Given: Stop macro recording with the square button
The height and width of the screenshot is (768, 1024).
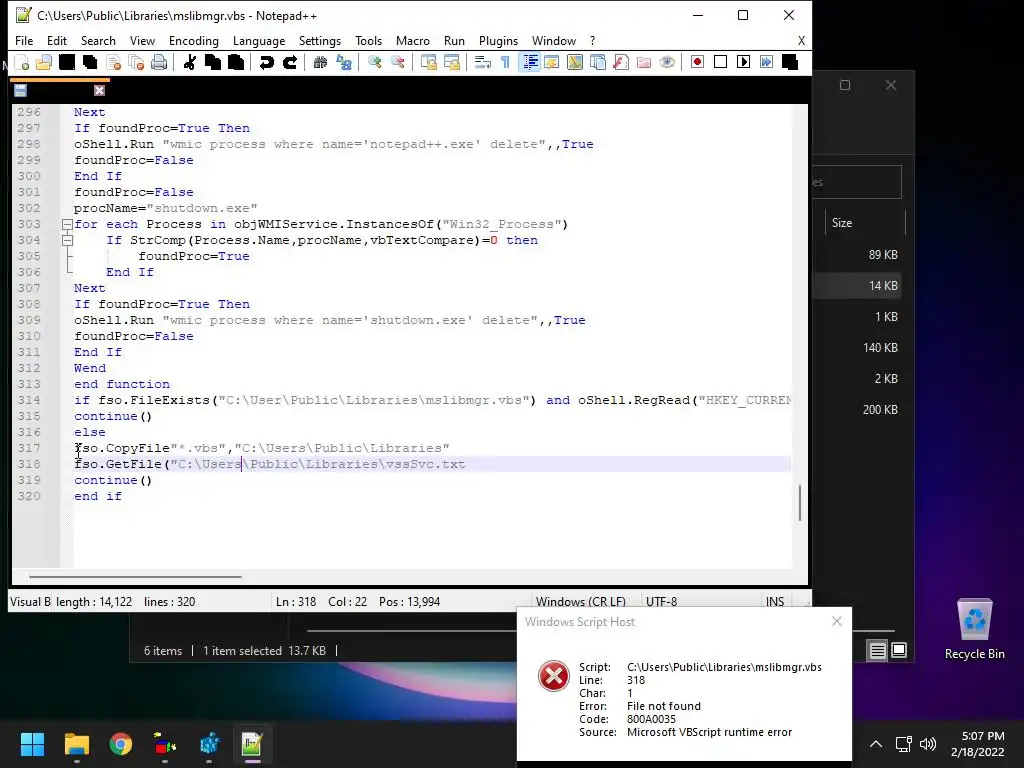Looking at the screenshot, I should (x=720, y=62).
